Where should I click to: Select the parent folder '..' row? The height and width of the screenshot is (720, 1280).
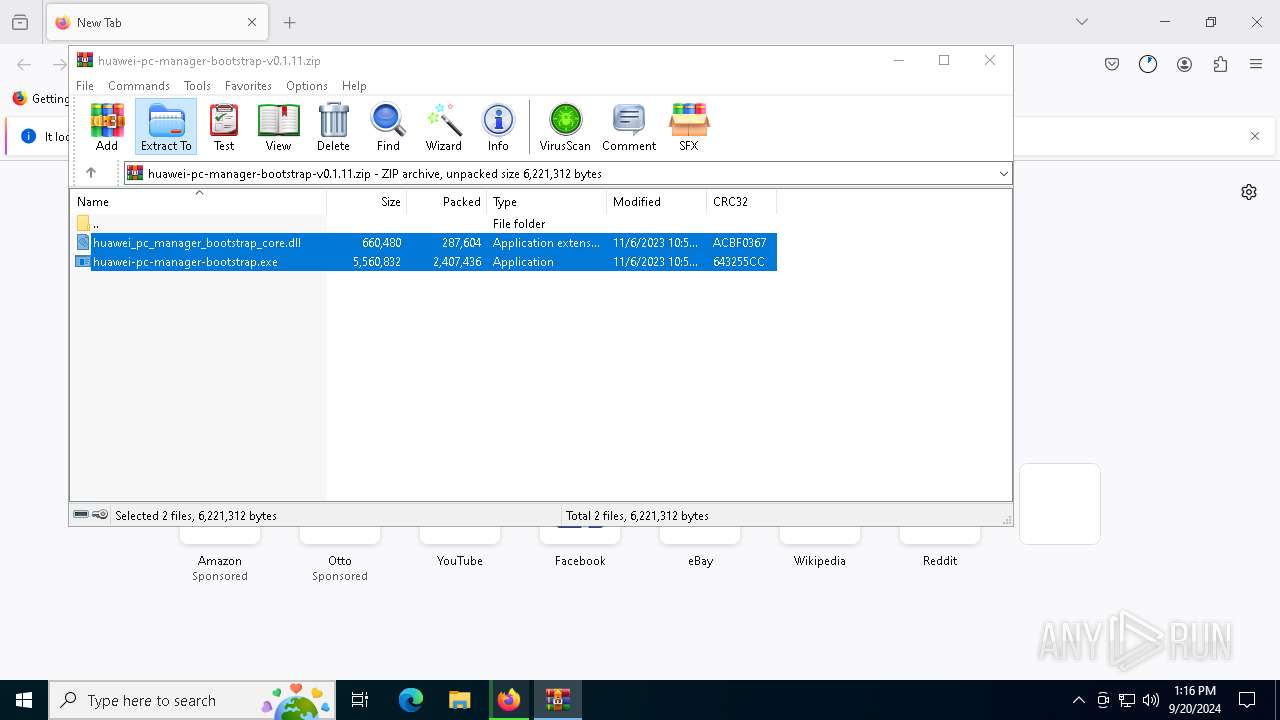pos(425,224)
